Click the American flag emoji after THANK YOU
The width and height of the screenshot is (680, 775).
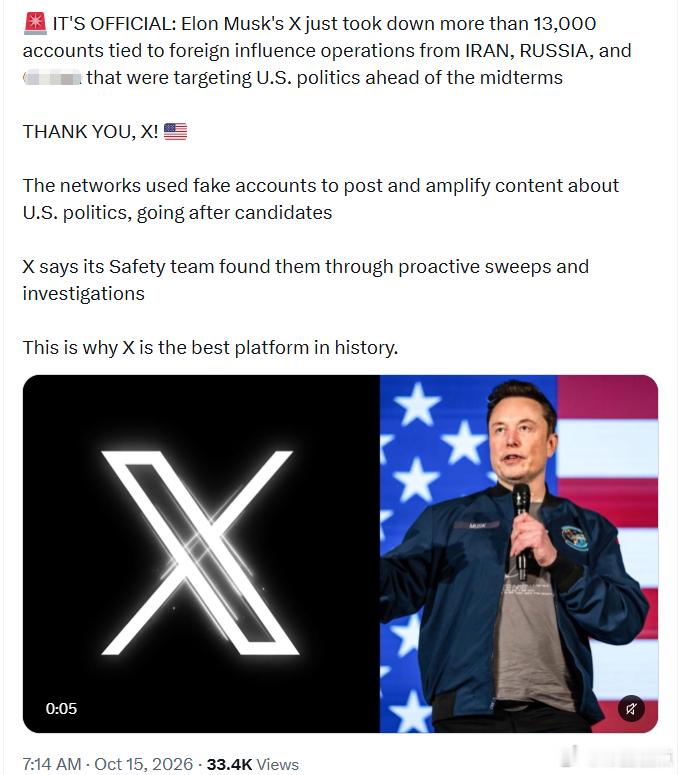pyautogui.click(x=175, y=131)
